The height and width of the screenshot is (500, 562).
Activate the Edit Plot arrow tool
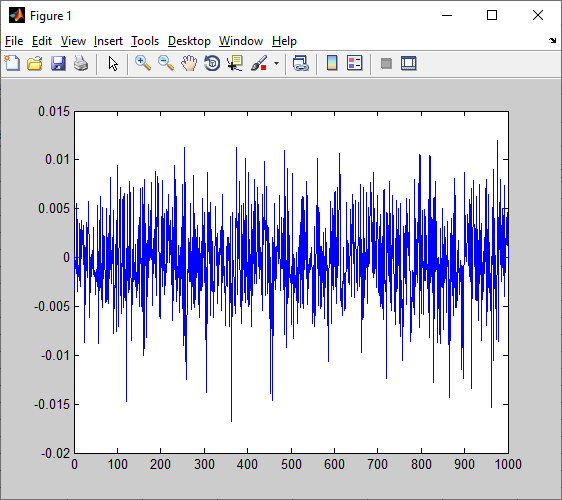tap(113, 63)
